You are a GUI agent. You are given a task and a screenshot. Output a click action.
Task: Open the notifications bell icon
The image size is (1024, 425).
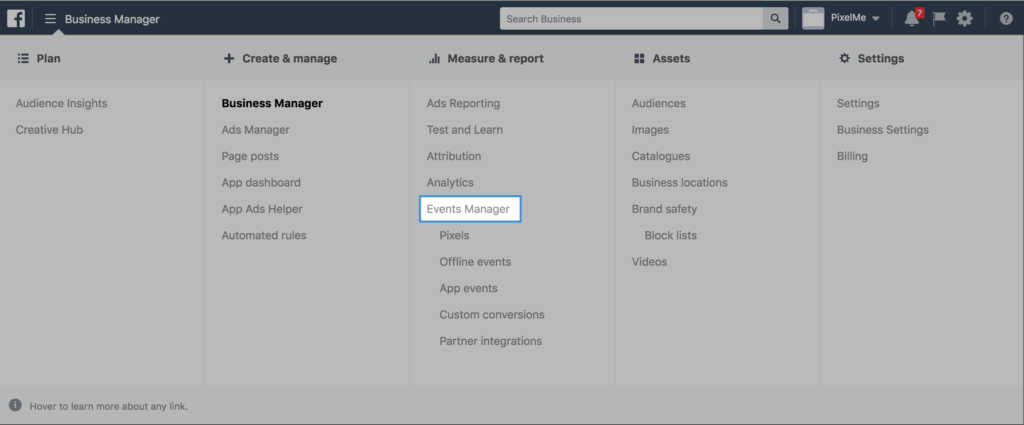pos(911,19)
